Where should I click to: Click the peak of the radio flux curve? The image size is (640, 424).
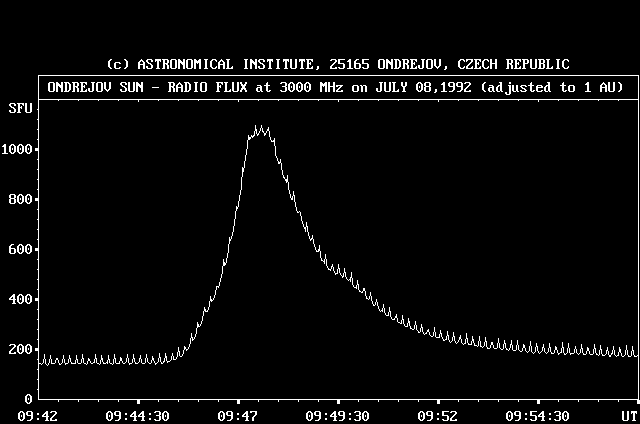point(260,128)
